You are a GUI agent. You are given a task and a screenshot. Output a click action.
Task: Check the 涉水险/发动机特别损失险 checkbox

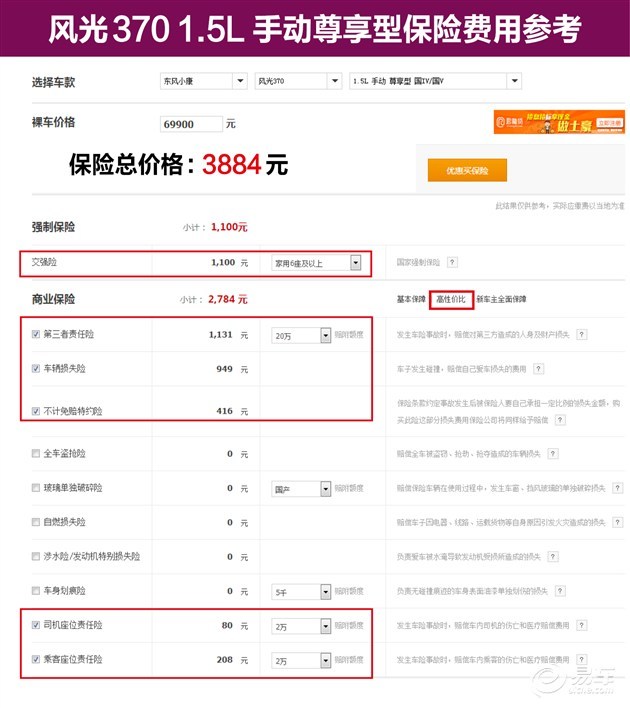pos(36,556)
